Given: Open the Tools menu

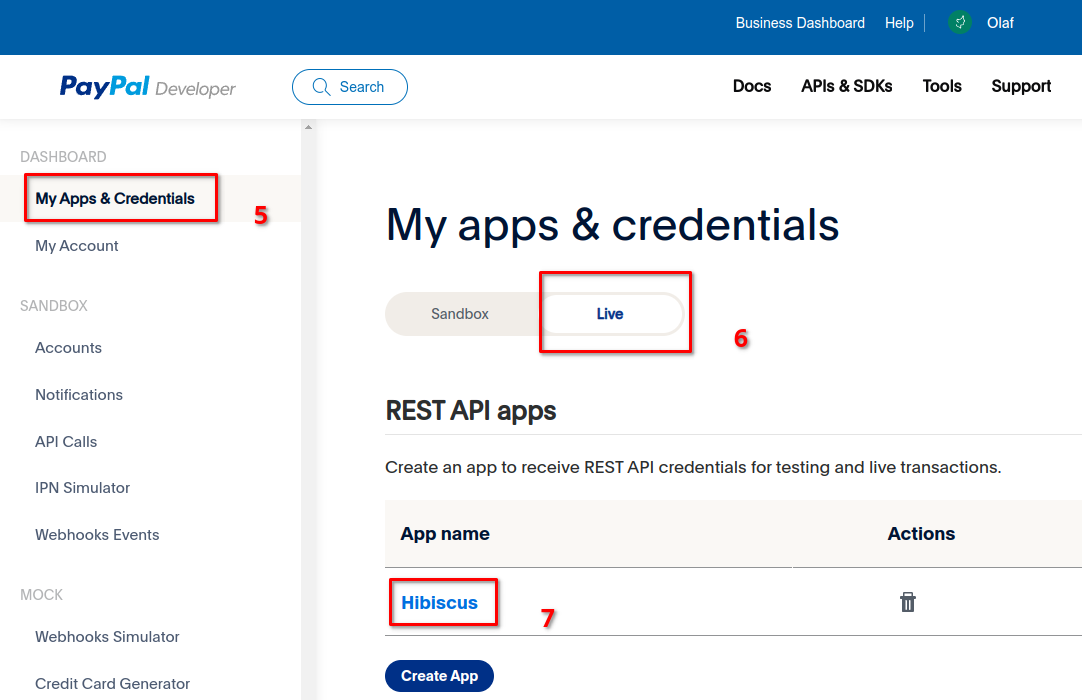Looking at the screenshot, I should point(942,86).
